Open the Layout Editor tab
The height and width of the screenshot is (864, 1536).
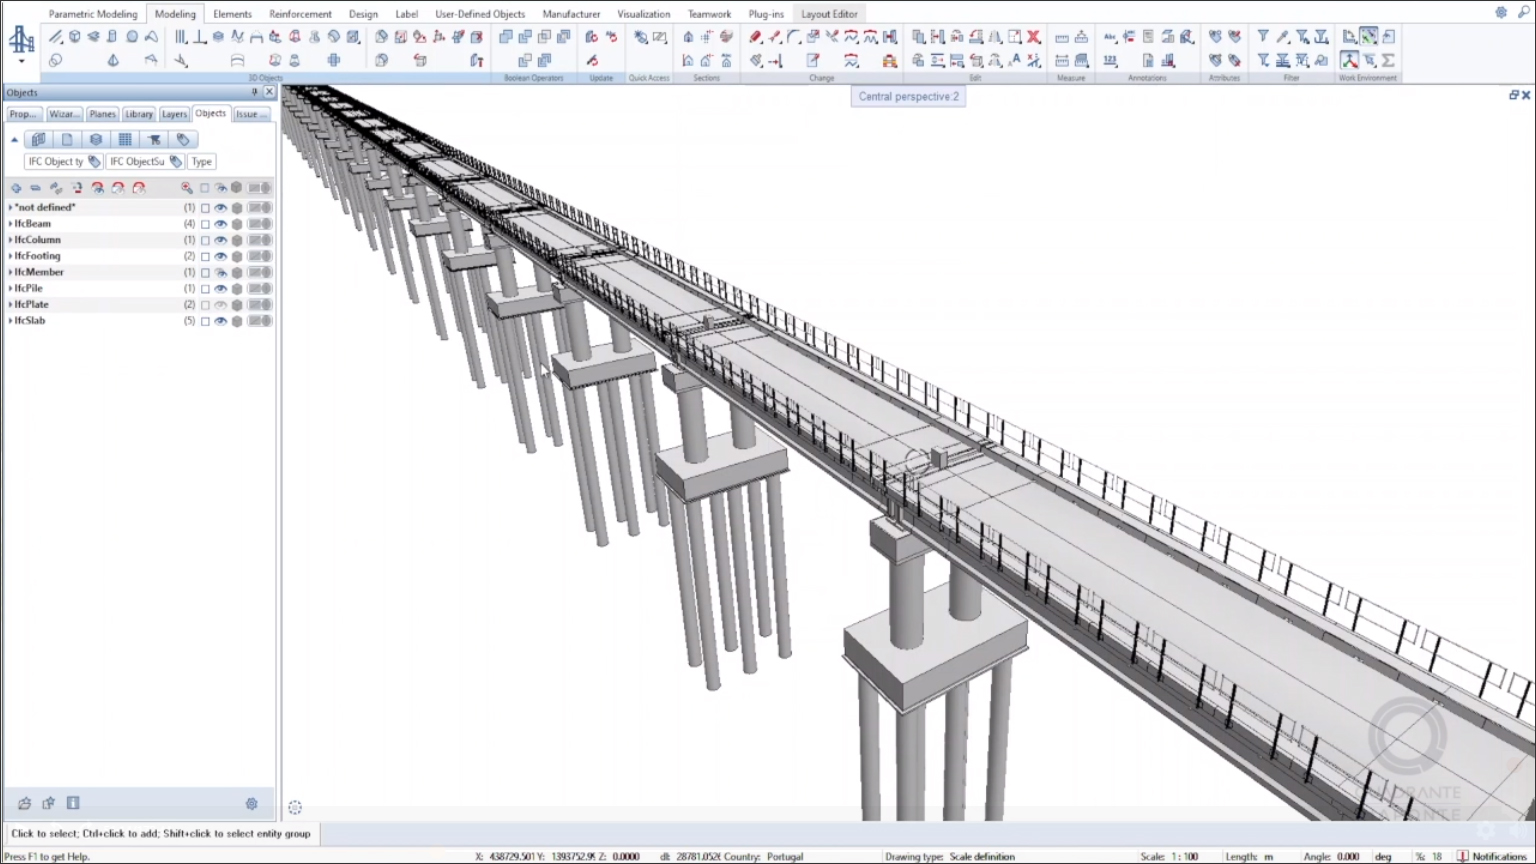point(829,14)
